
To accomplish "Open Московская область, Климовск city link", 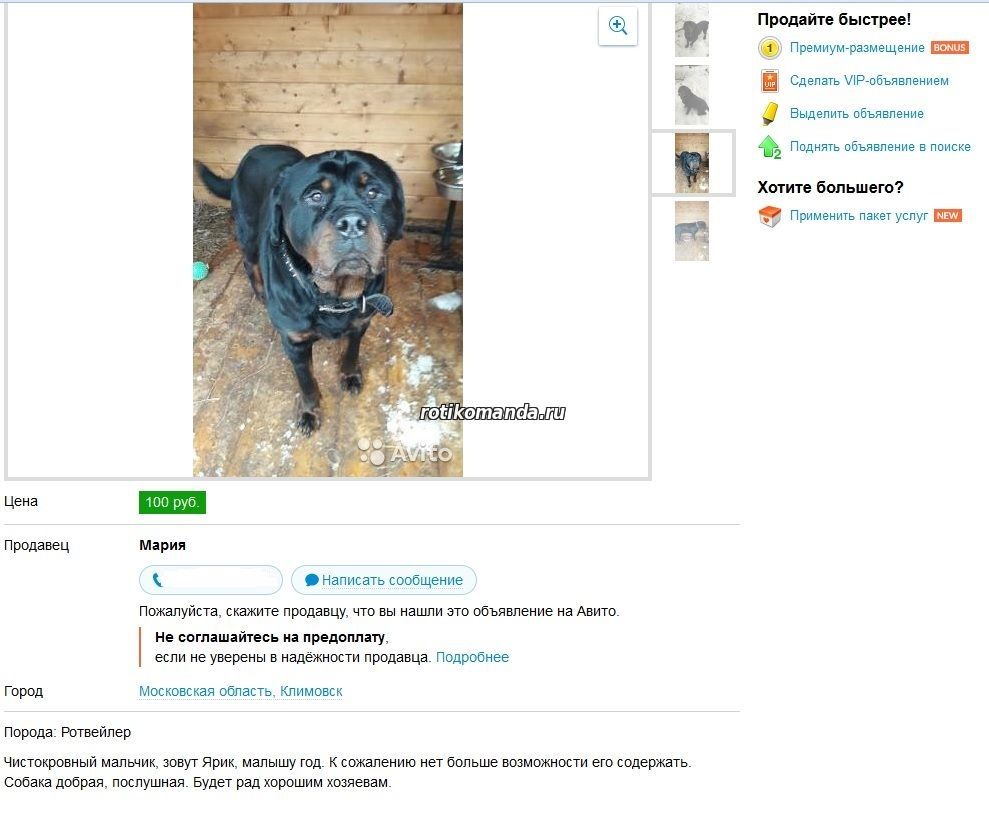I will (x=240, y=691).
